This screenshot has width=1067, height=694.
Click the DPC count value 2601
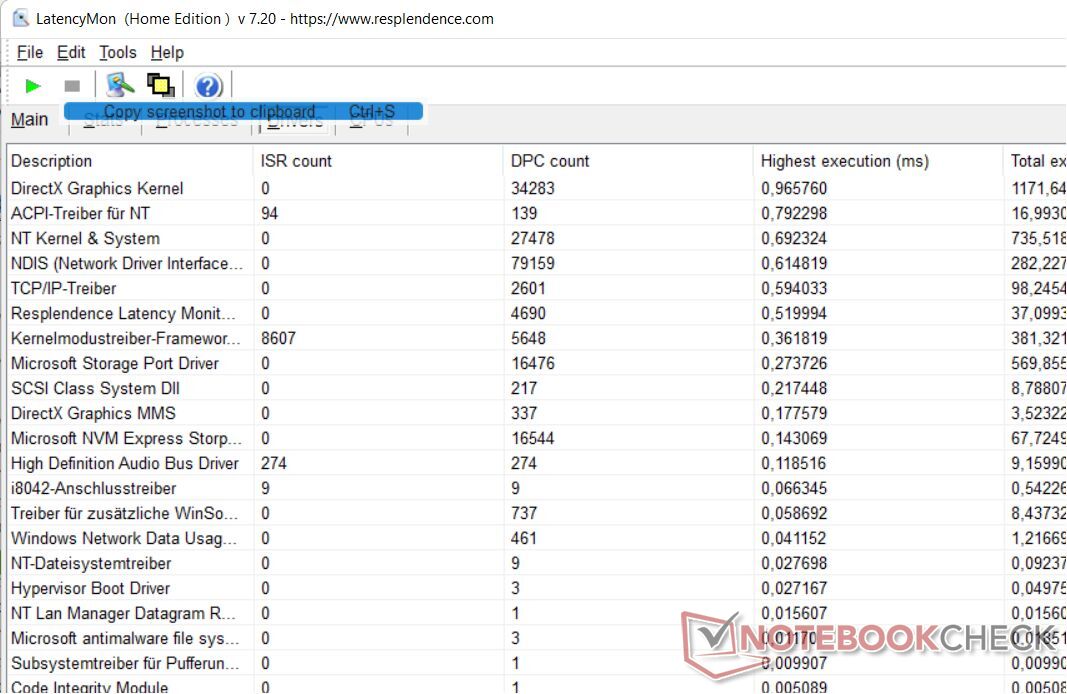pyautogui.click(x=528, y=288)
